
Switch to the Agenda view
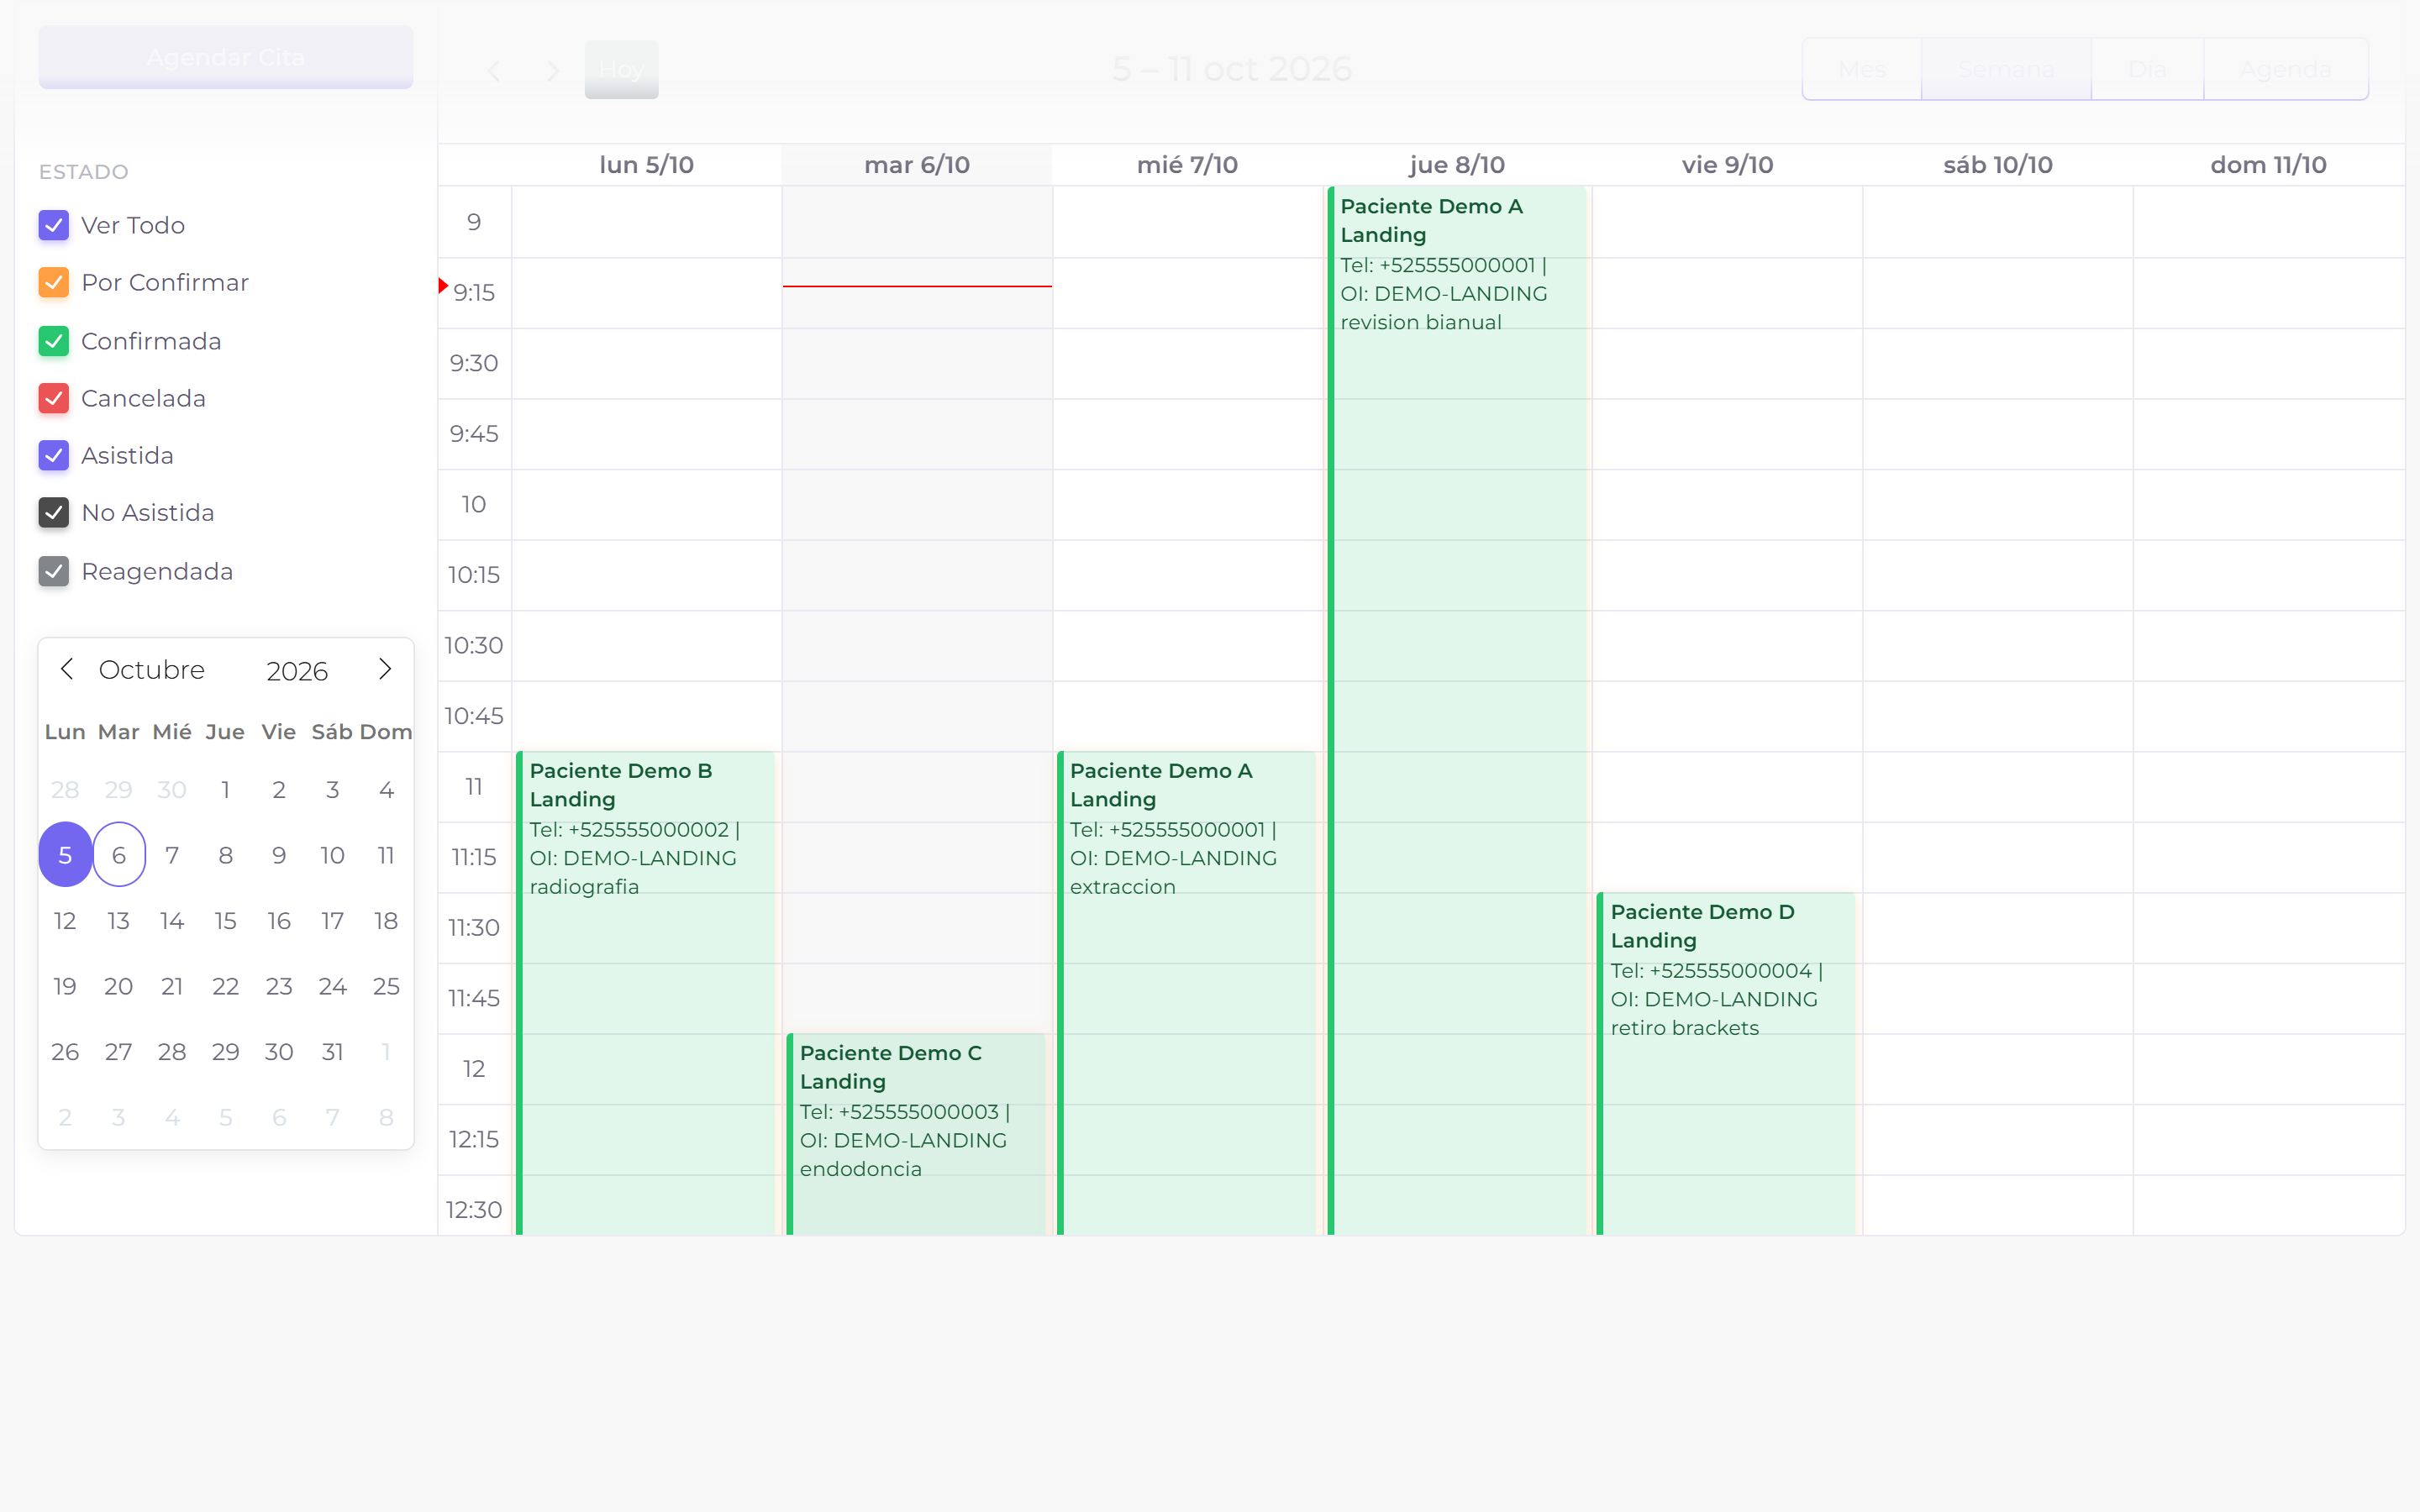point(2285,70)
